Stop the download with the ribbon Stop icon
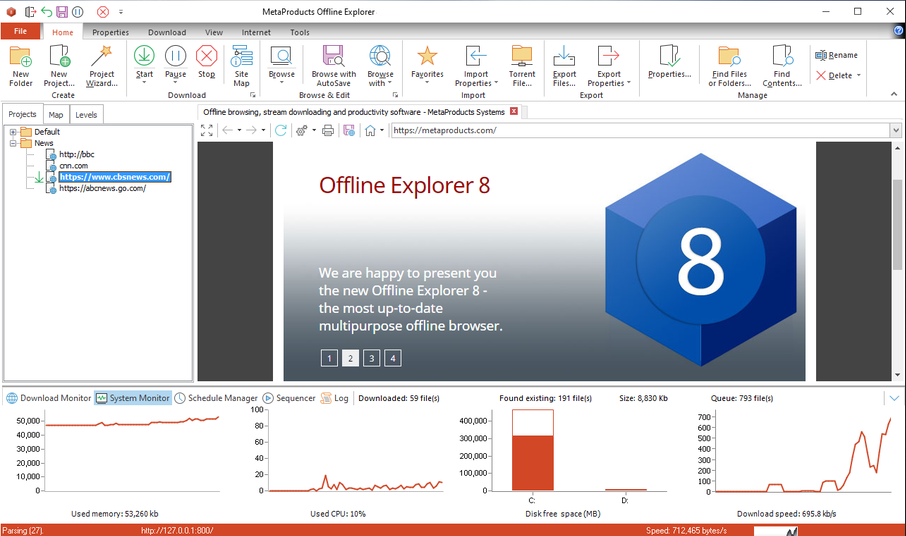Image resolution: width=906 pixels, height=536 pixels. pos(206,56)
